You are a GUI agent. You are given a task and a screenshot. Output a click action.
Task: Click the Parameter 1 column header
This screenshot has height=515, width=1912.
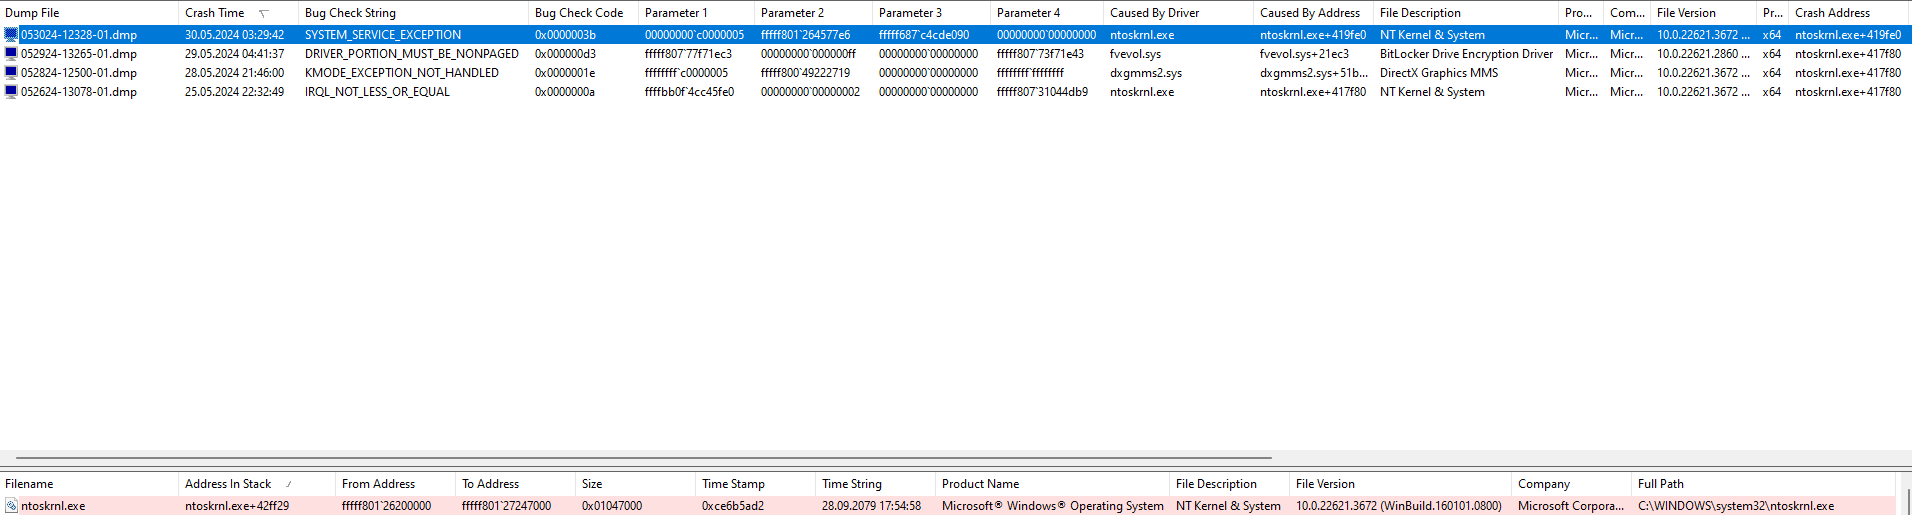click(696, 13)
